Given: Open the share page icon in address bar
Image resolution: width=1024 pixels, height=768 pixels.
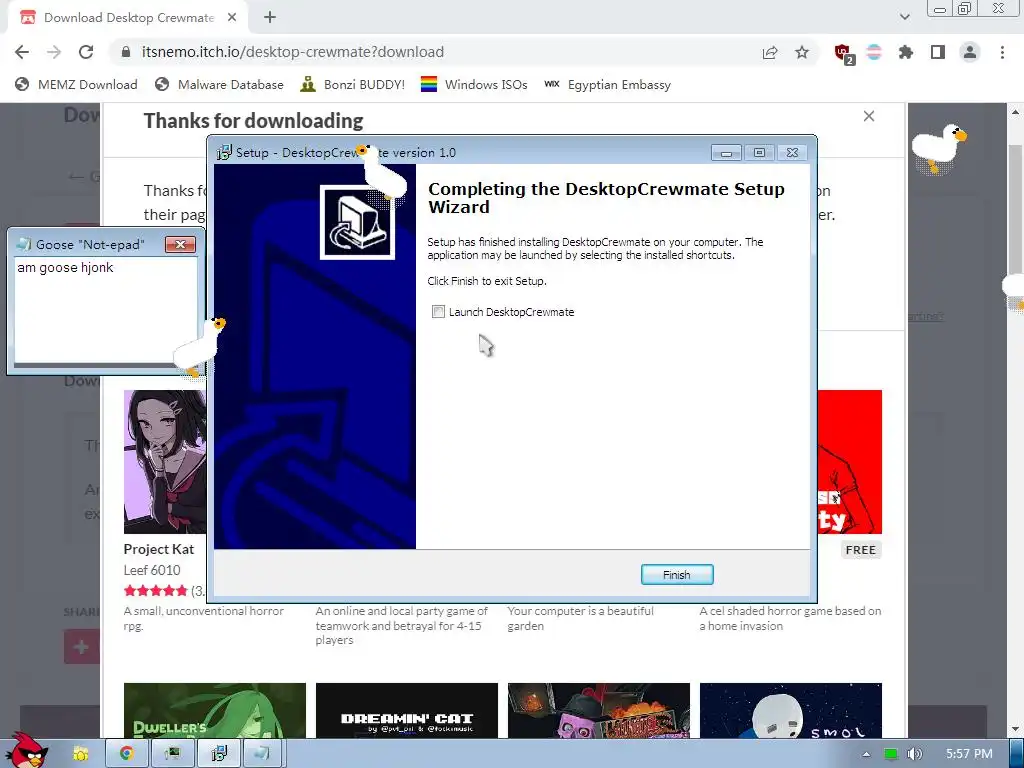Looking at the screenshot, I should [770, 52].
